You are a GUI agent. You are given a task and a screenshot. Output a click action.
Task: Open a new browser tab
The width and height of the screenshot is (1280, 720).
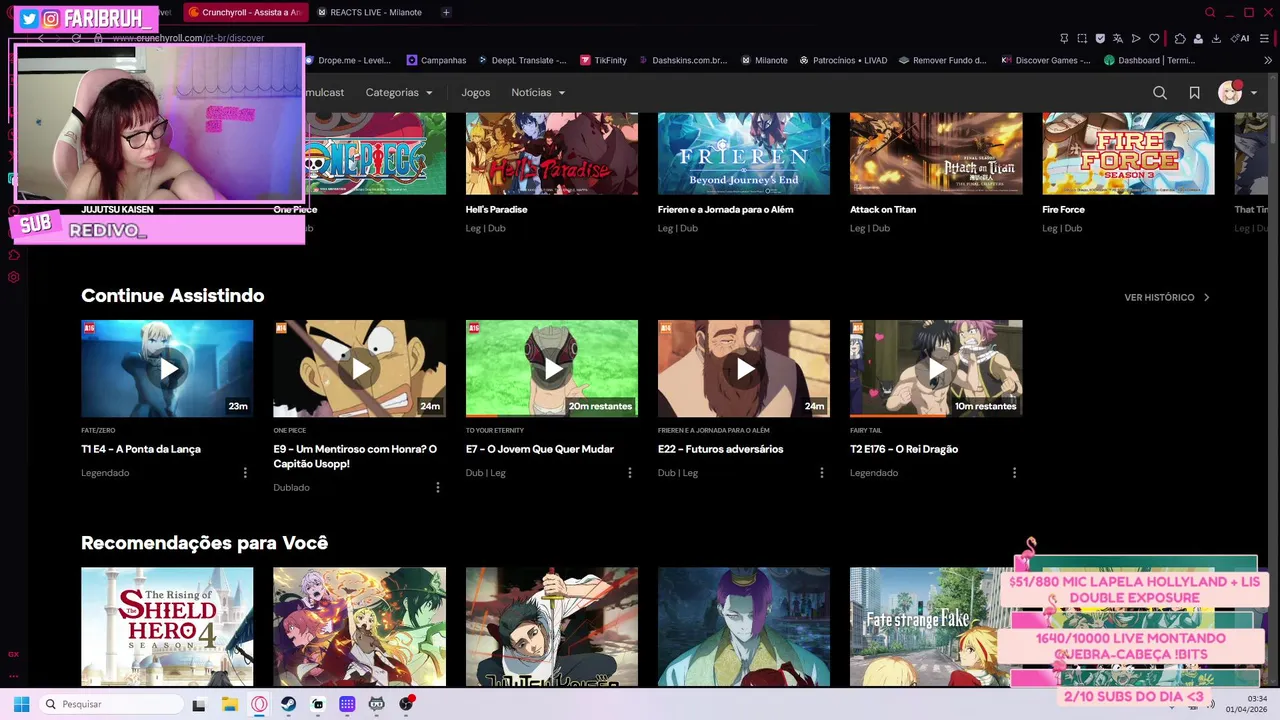[x=446, y=12]
